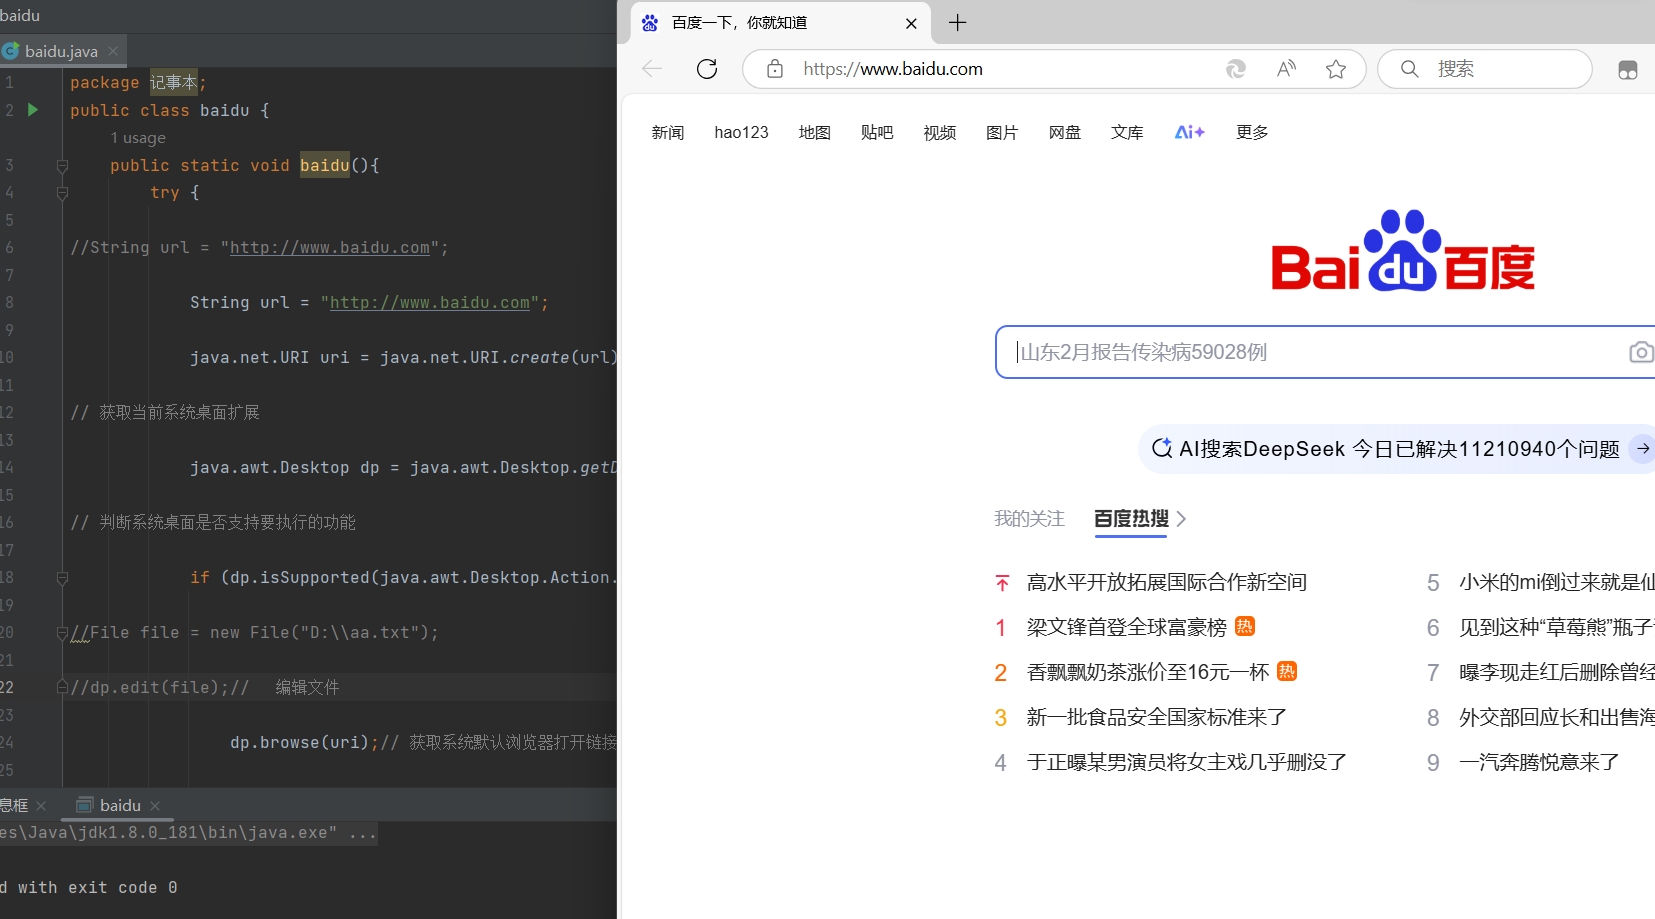This screenshot has width=1655, height=919.
Task: Open hot search 一汽奔腾悦意来了
Action: click(x=1539, y=762)
